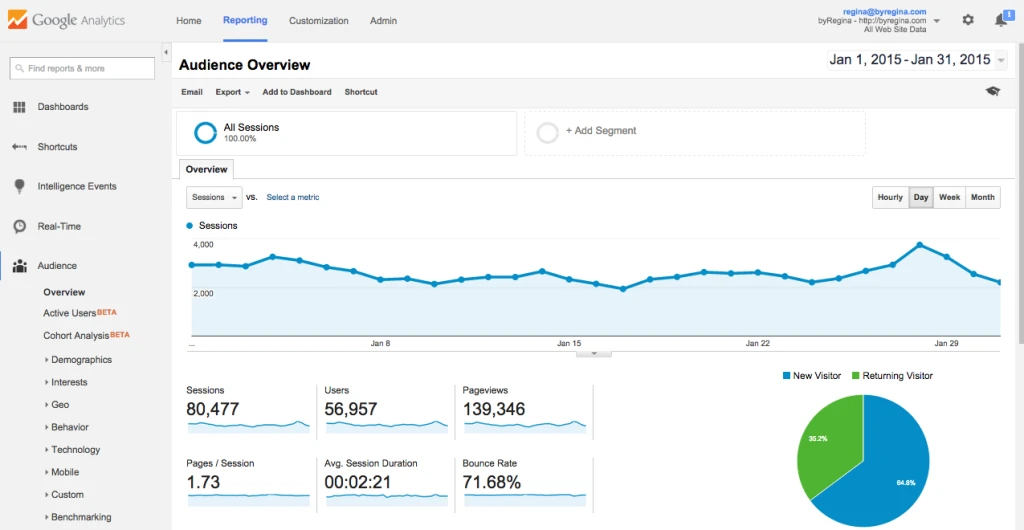This screenshot has height=530, width=1024.
Task: Collapse the sidebar with the arrow handle
Action: 166,52
